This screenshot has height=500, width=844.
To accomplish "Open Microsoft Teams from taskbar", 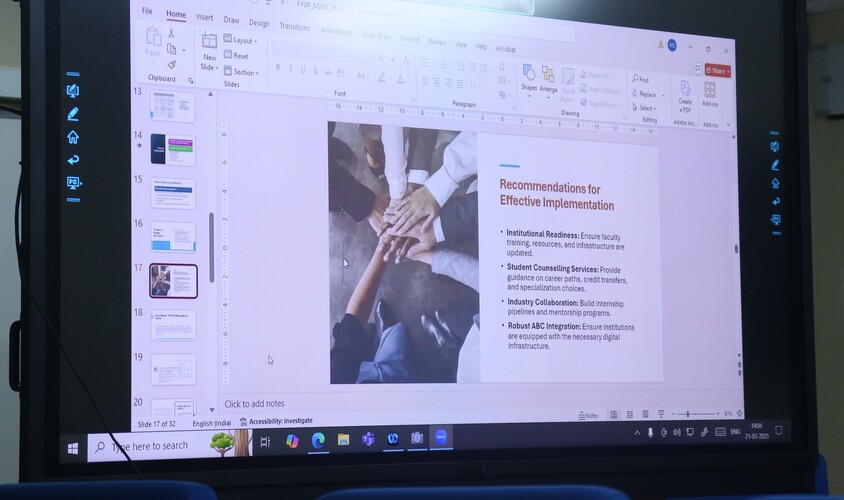I will (368, 439).
